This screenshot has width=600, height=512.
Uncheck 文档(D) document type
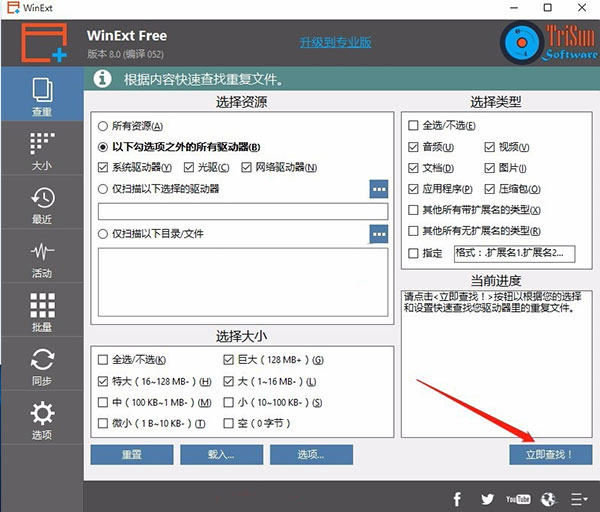pos(413,168)
